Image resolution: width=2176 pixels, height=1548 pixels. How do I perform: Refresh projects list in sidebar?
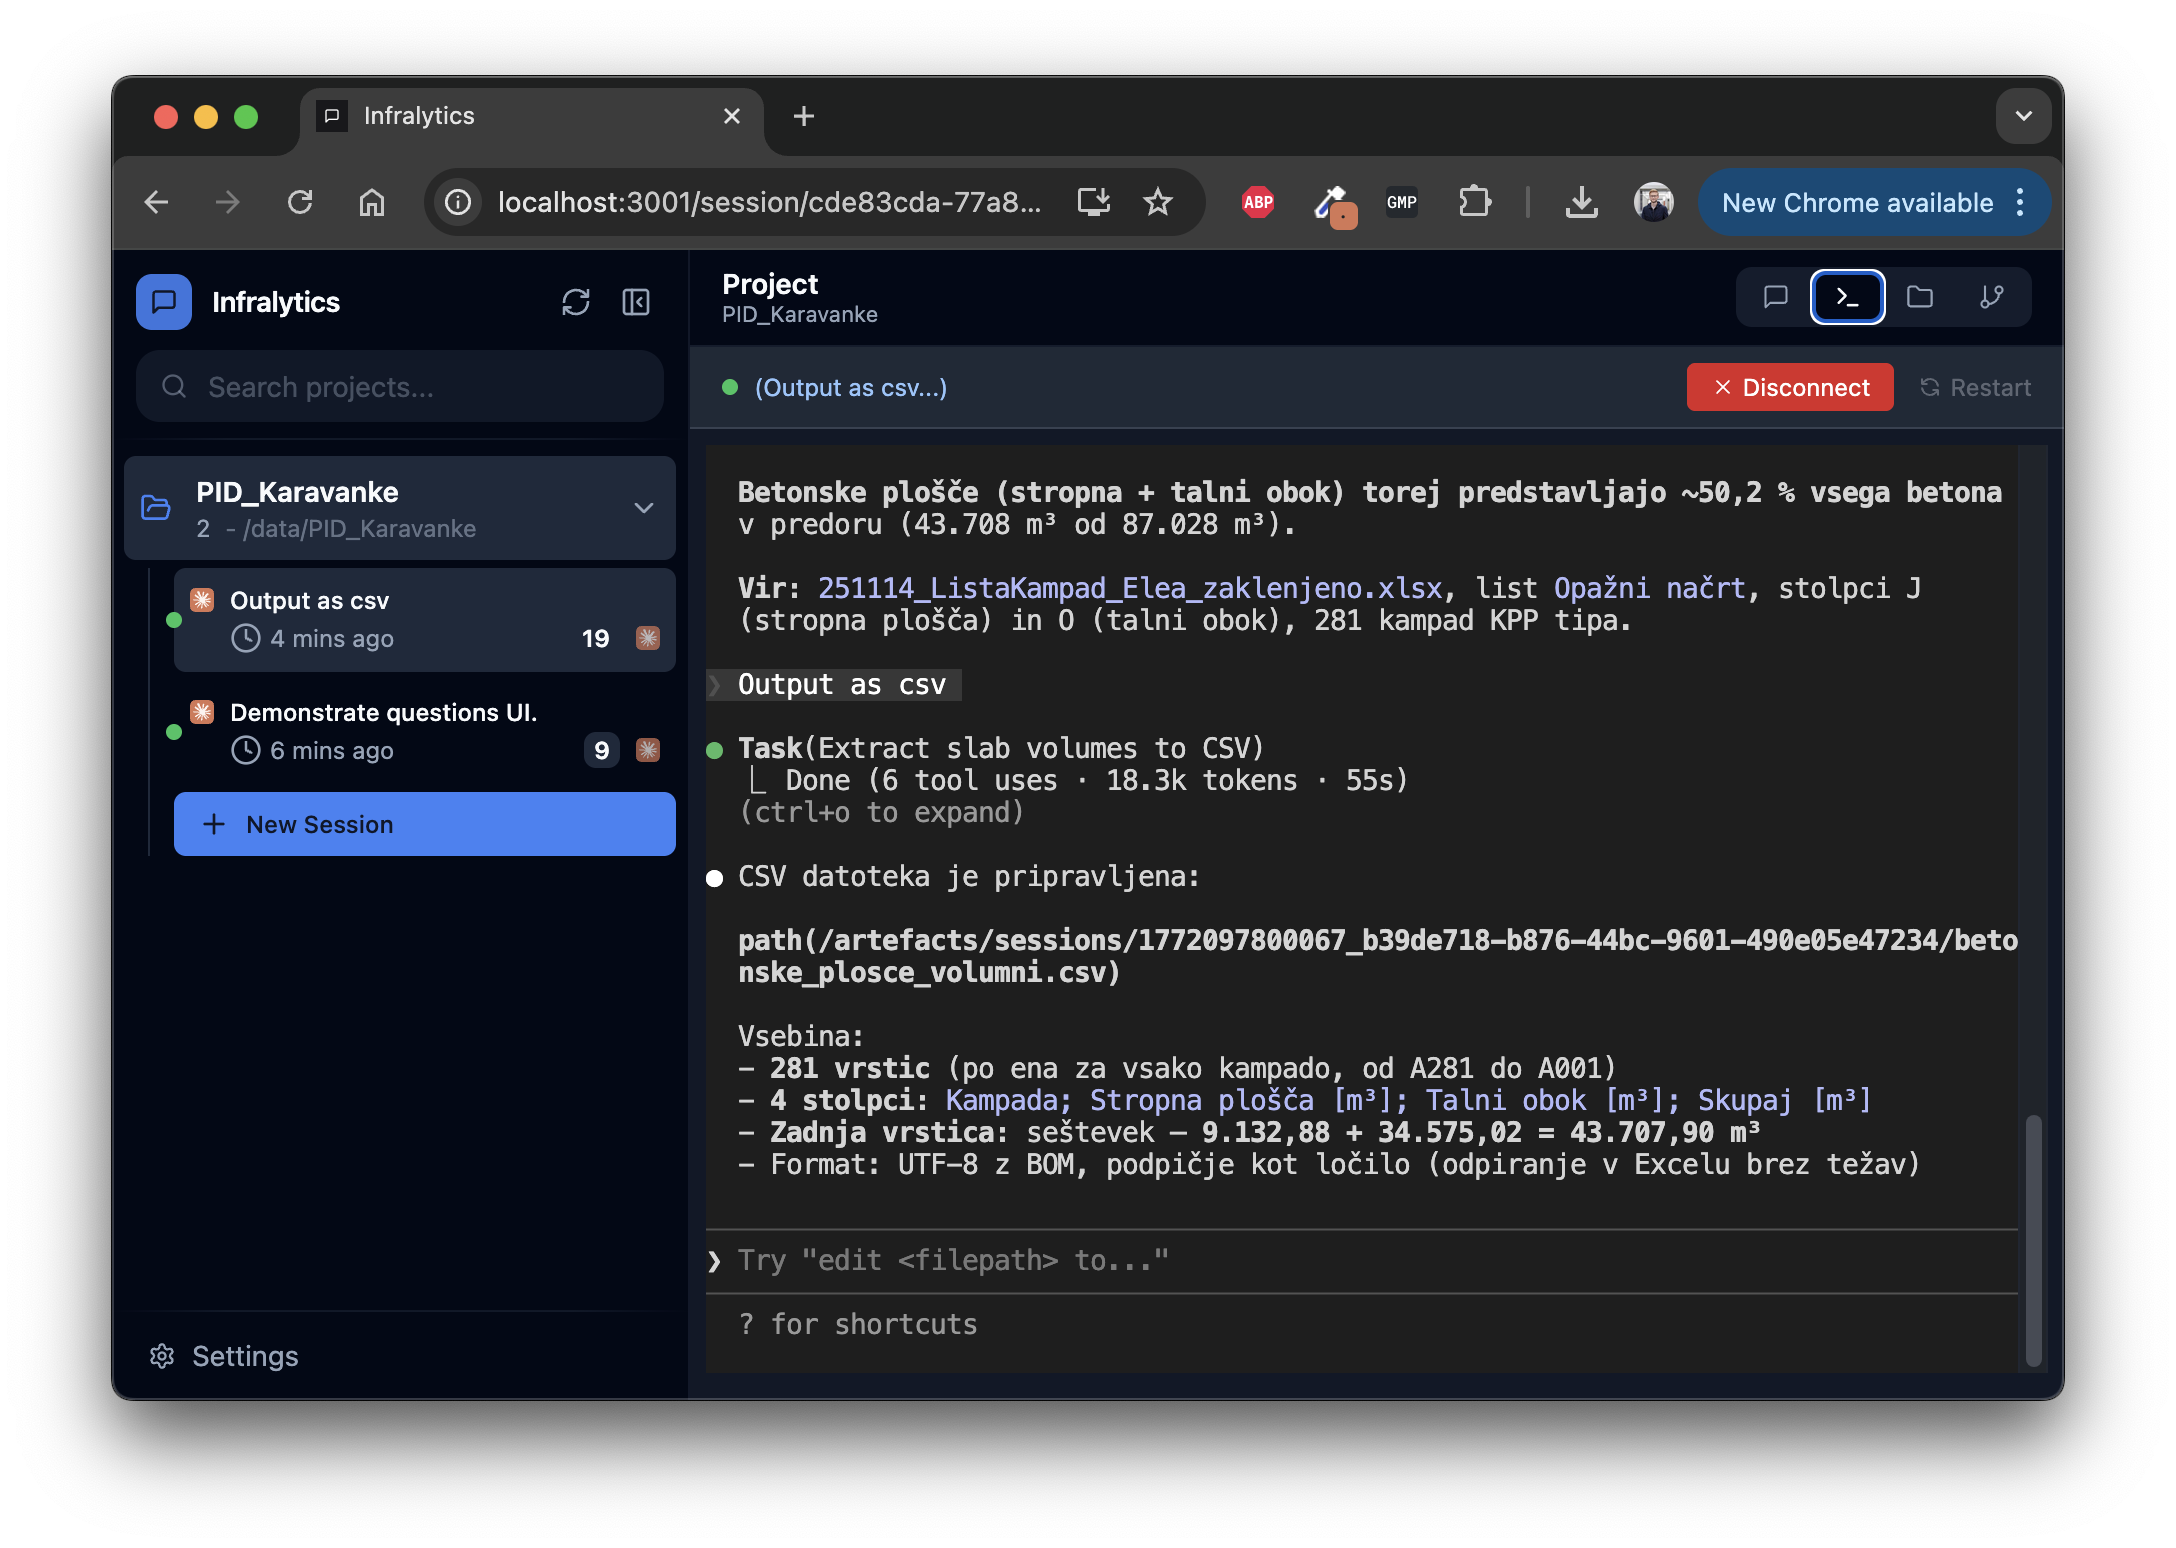(575, 302)
